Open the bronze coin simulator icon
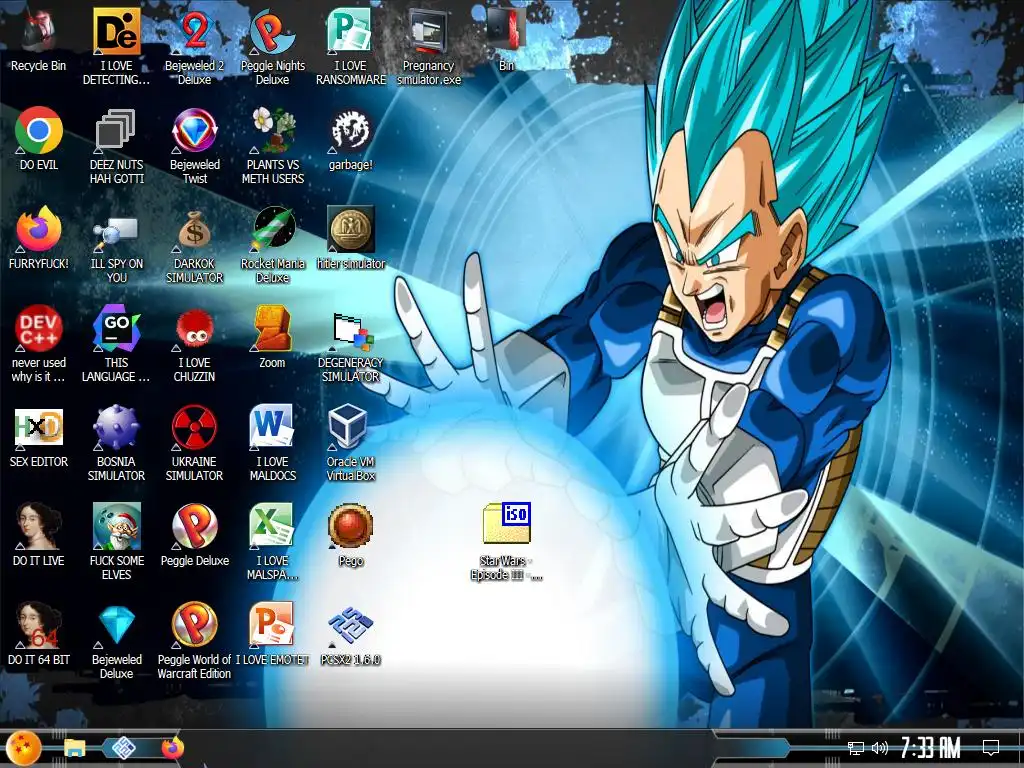The width and height of the screenshot is (1024, 768). pos(351,229)
